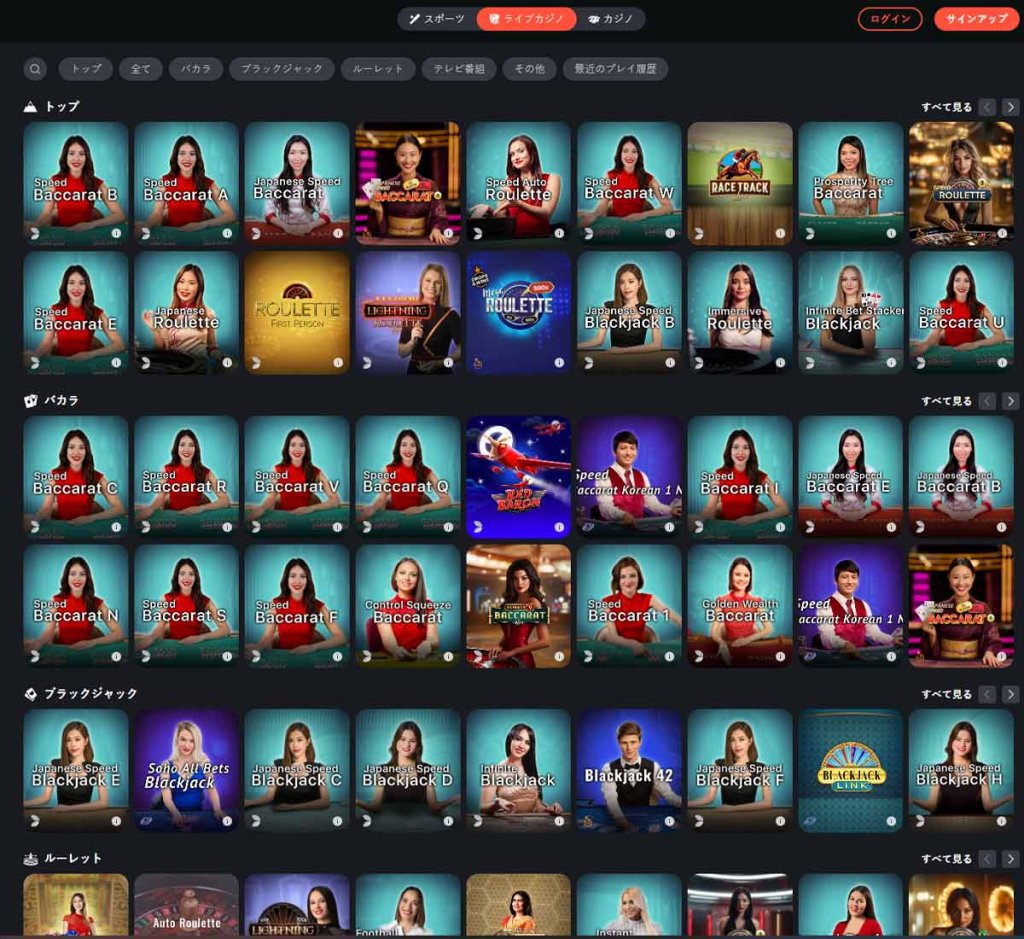Open info icon on Immersive Roulette card
Screen dimensions: 1024x939
pyautogui.click(x=780, y=362)
